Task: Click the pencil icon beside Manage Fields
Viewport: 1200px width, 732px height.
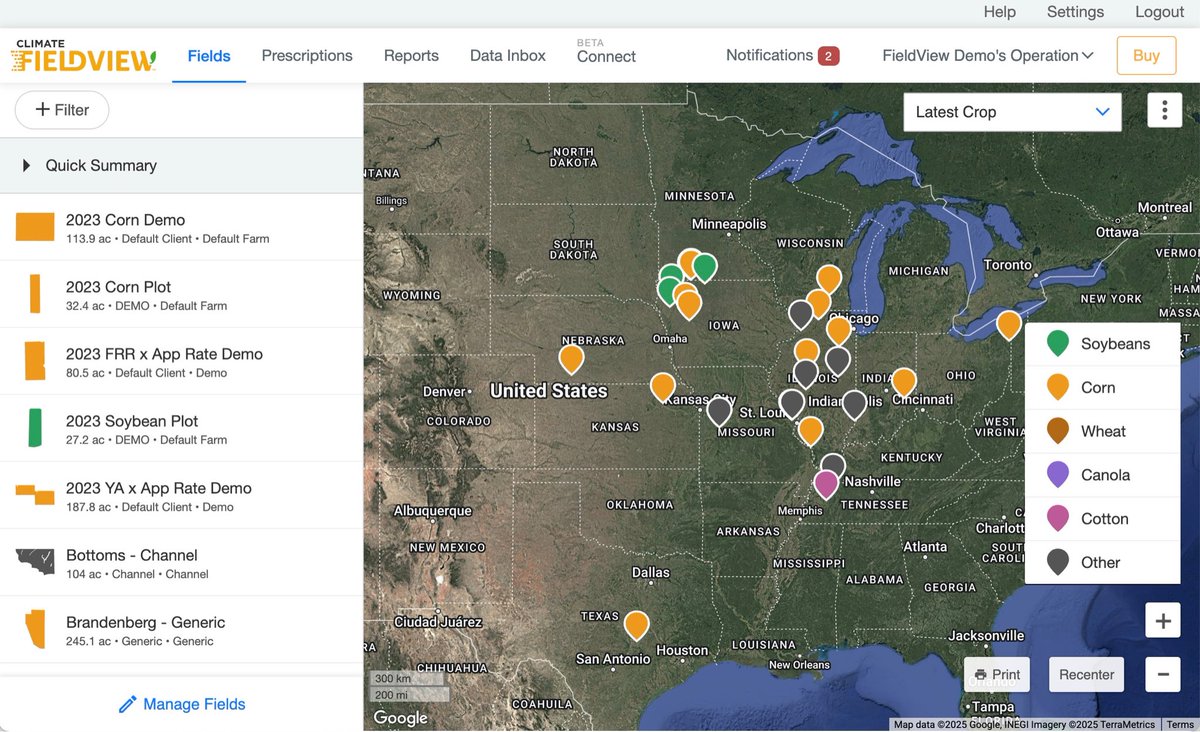Action: [127, 705]
